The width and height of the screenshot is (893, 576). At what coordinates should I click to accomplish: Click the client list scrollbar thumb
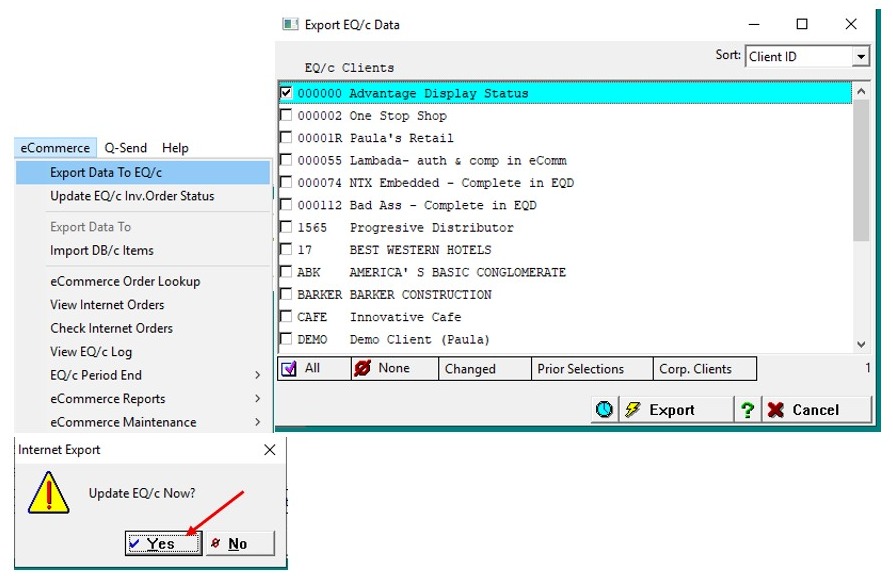861,170
